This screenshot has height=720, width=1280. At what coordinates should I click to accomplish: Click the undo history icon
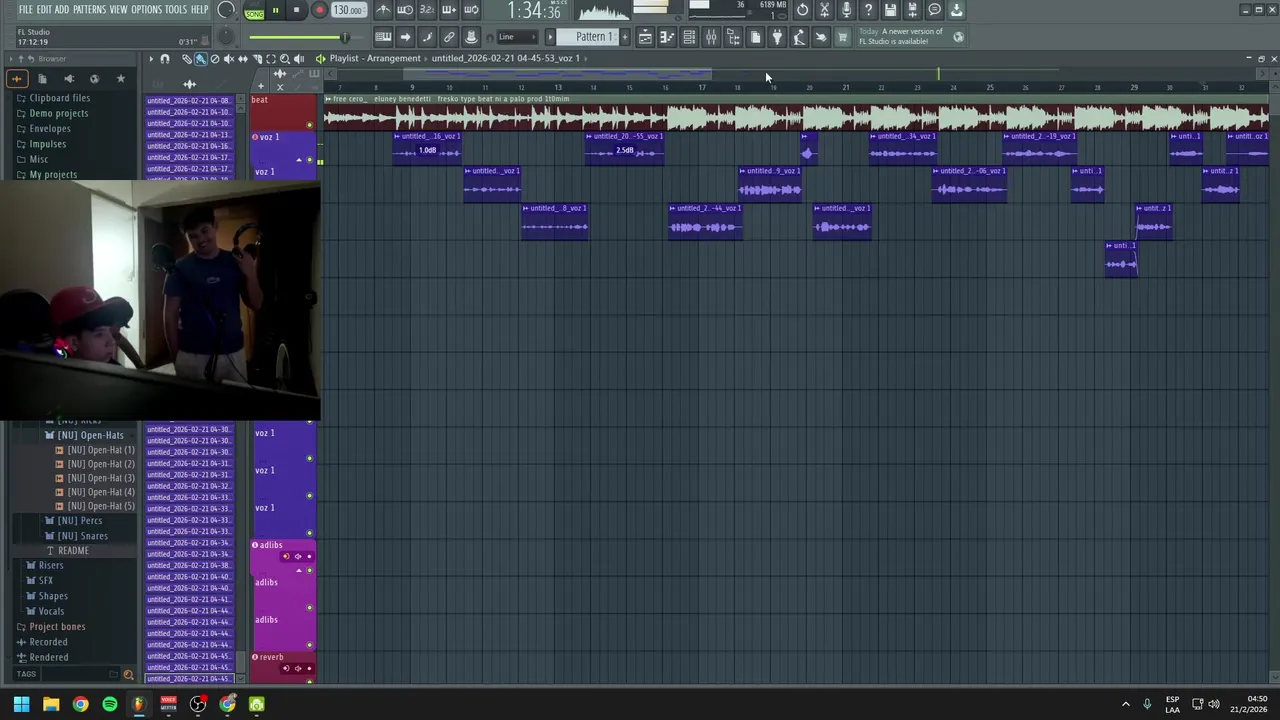click(802, 10)
